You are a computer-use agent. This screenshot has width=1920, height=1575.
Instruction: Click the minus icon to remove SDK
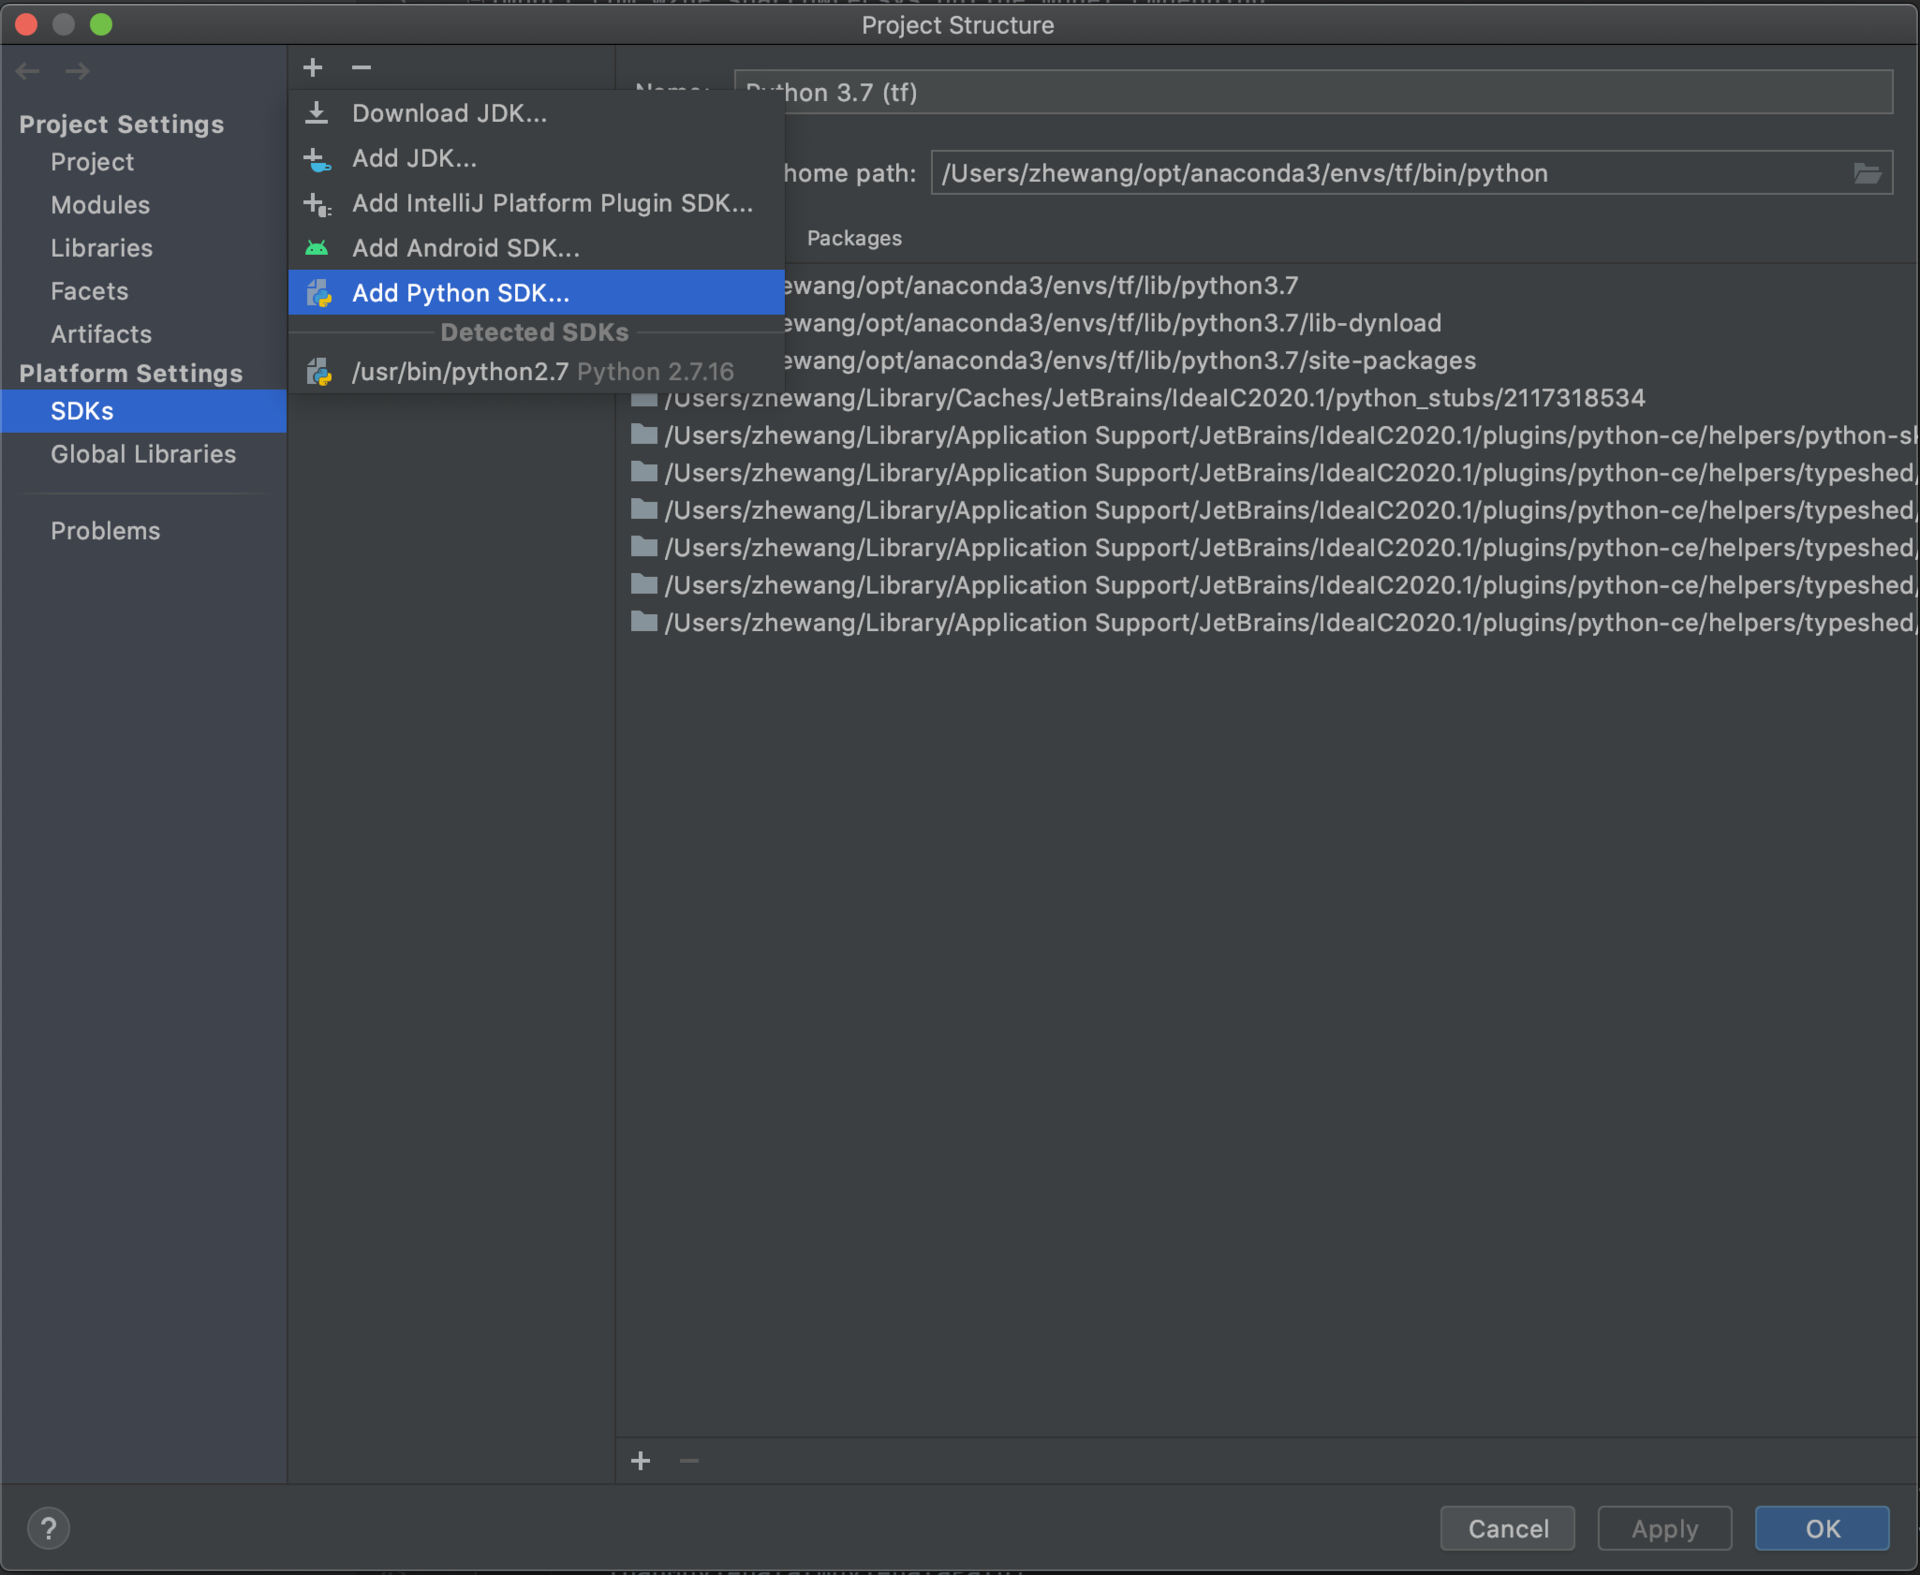coord(361,68)
